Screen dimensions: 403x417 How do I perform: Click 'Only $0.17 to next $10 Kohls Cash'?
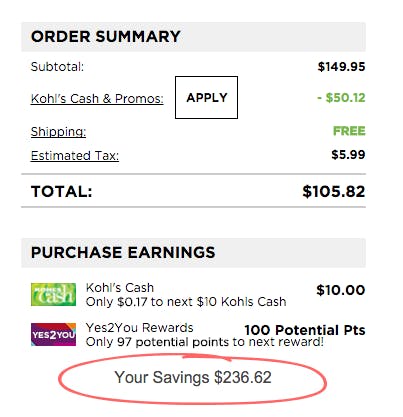click(186, 302)
